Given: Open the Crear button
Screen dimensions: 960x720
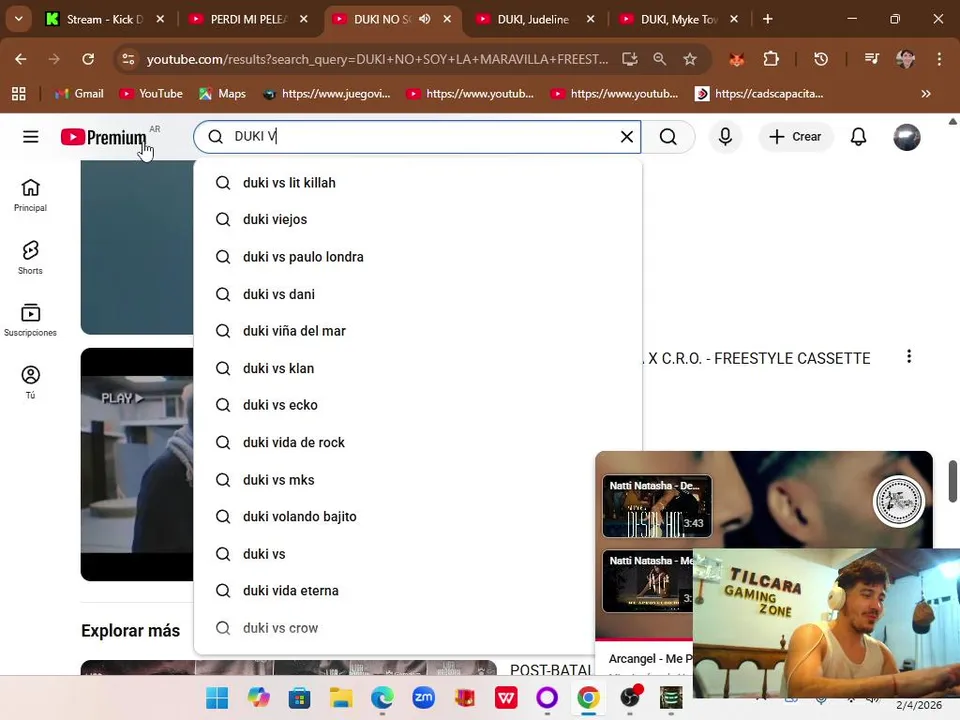Looking at the screenshot, I should [x=795, y=137].
